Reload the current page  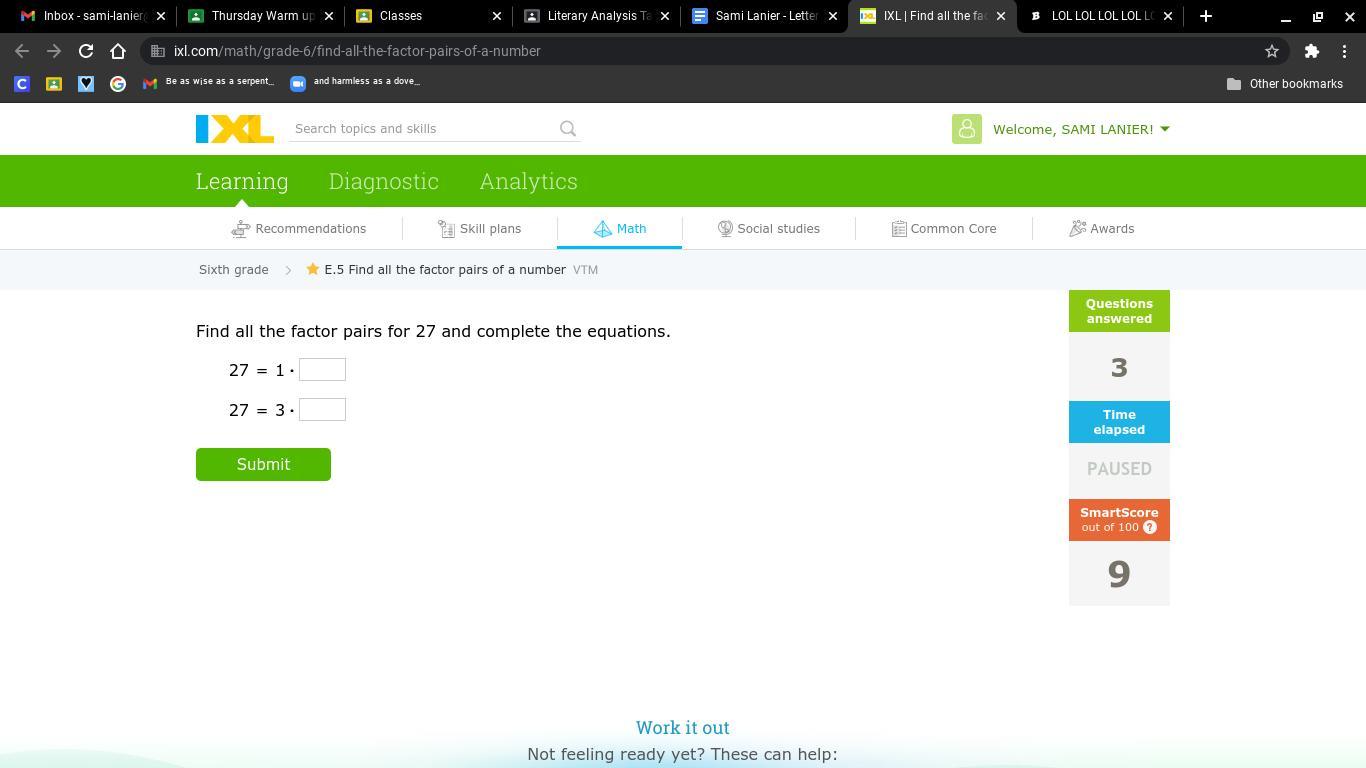(x=86, y=51)
